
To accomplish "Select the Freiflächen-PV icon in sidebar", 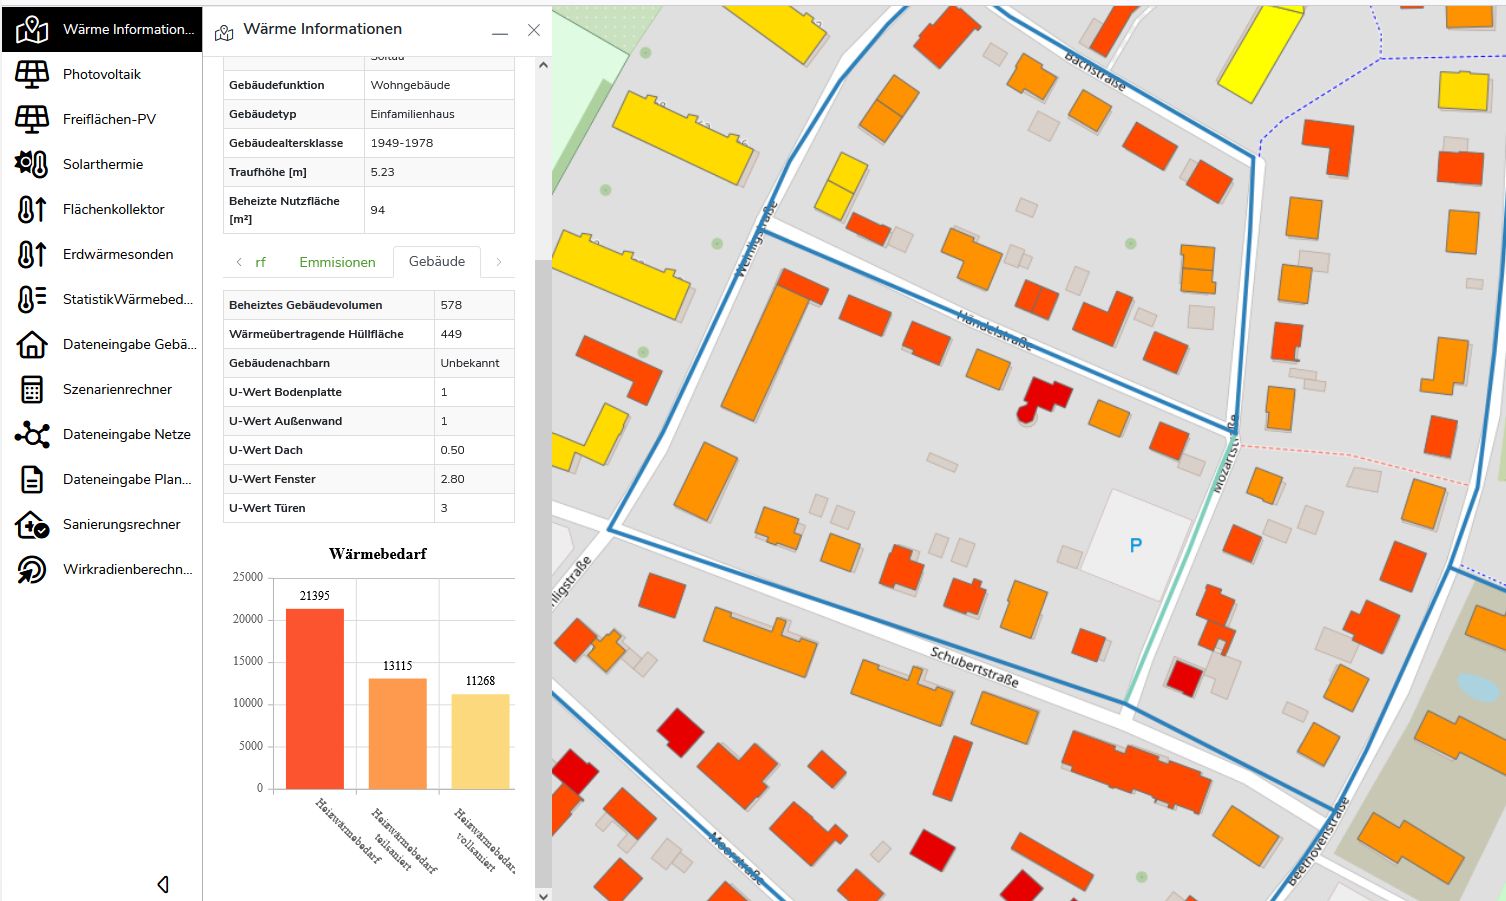I will (x=32, y=119).
